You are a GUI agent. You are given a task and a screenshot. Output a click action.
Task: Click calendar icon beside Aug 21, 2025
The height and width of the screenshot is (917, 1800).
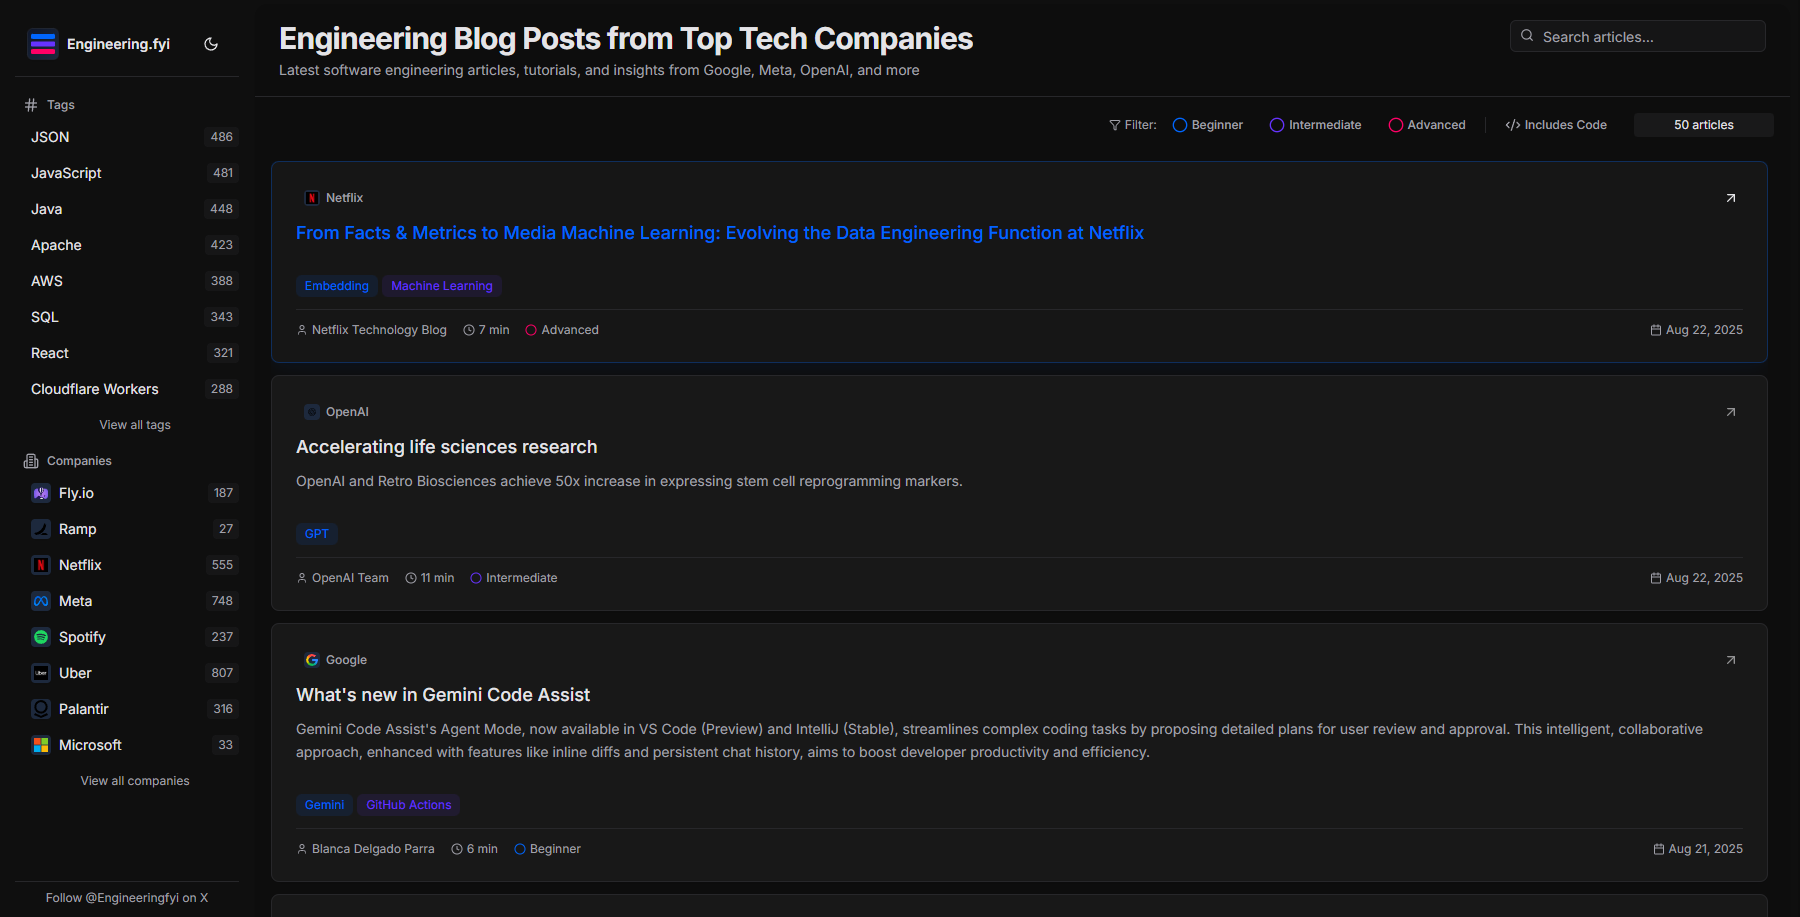(1659, 849)
